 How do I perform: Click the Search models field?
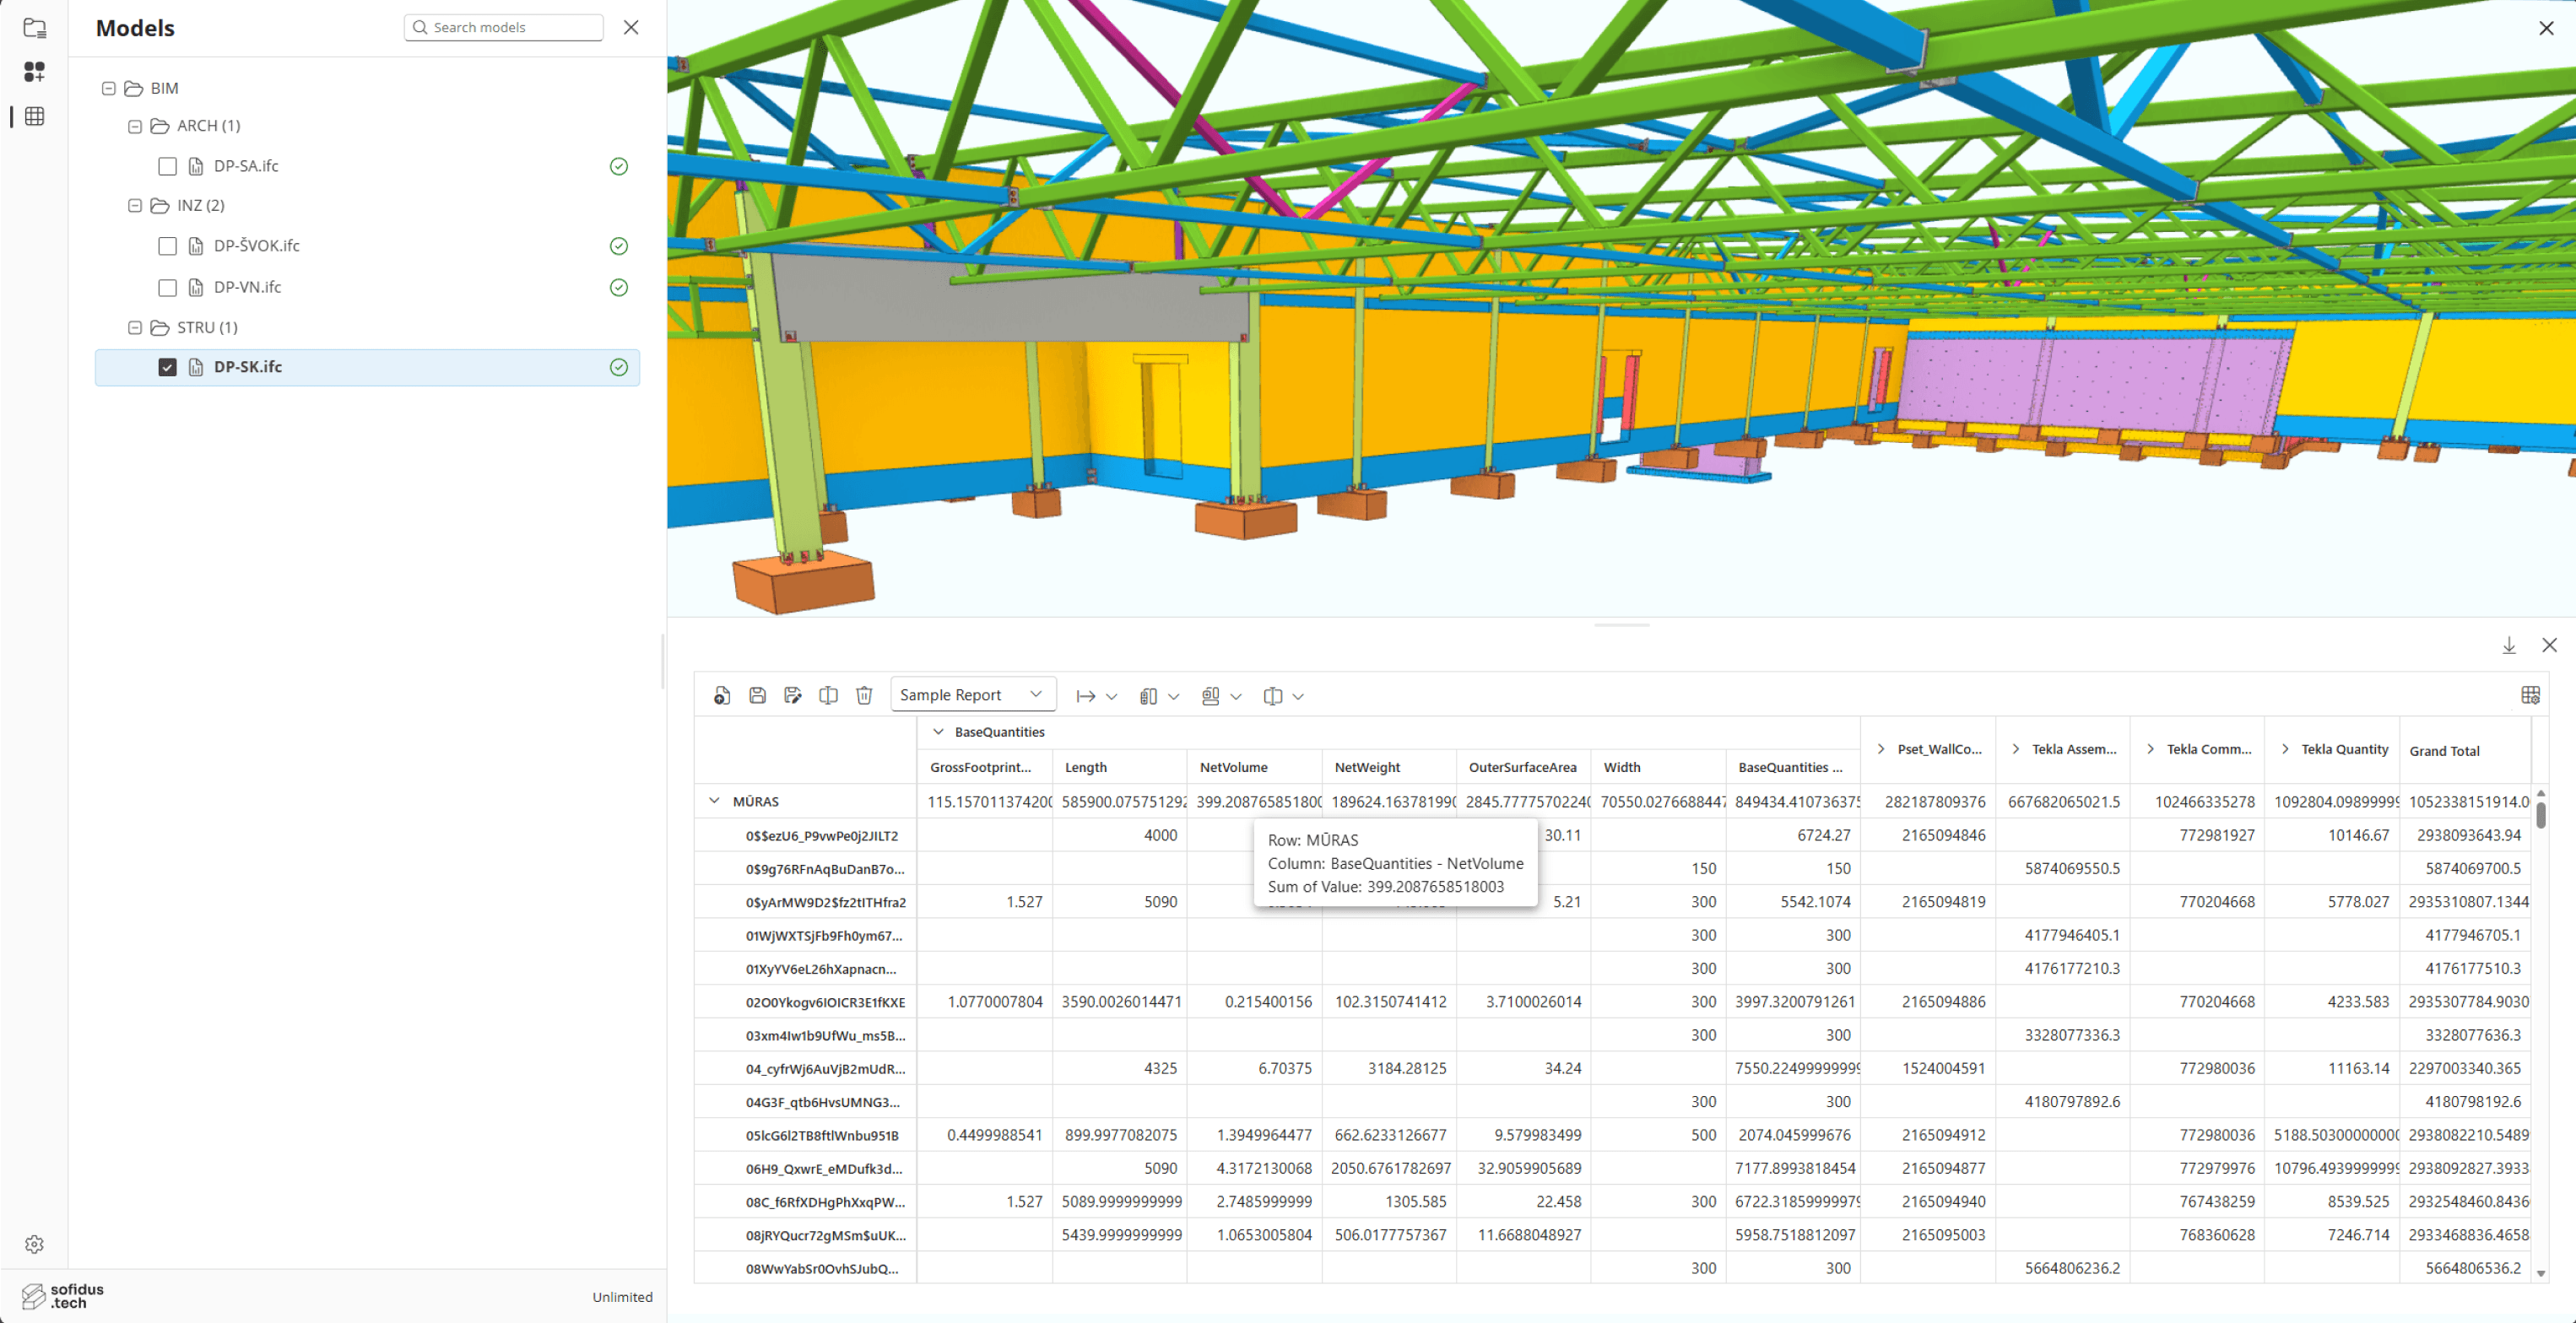click(503, 27)
